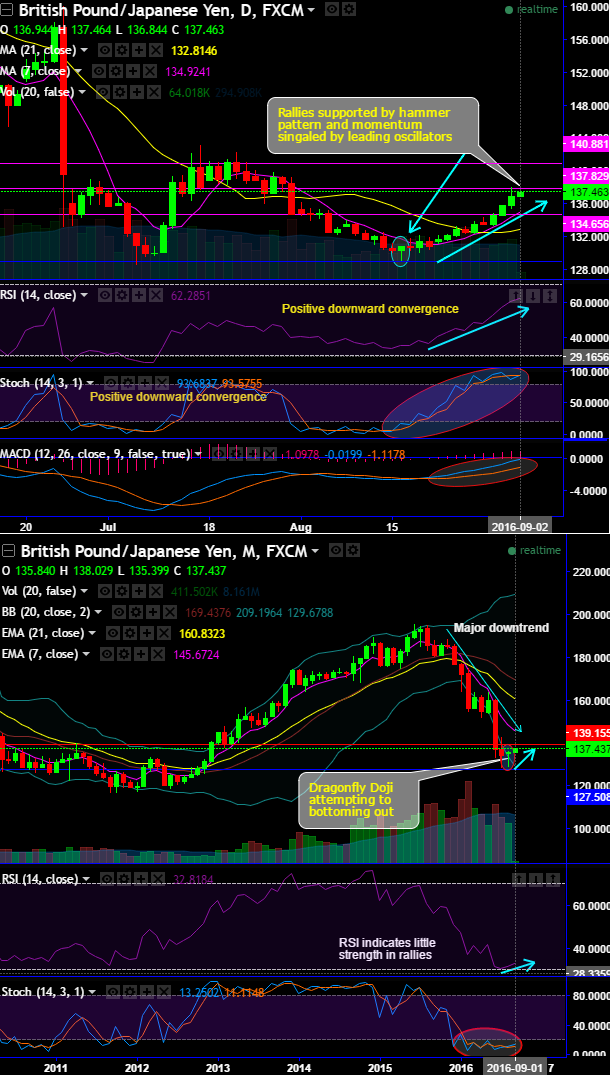
Task: Open dropdown arrow for daily Vol (20, false)
Action: [84, 92]
